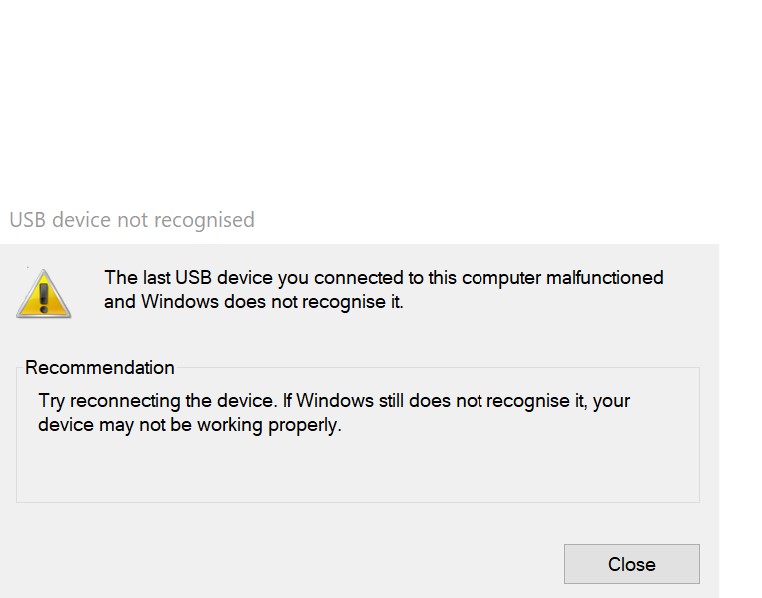Click the word "malfunctioned" in the message

tap(604, 278)
